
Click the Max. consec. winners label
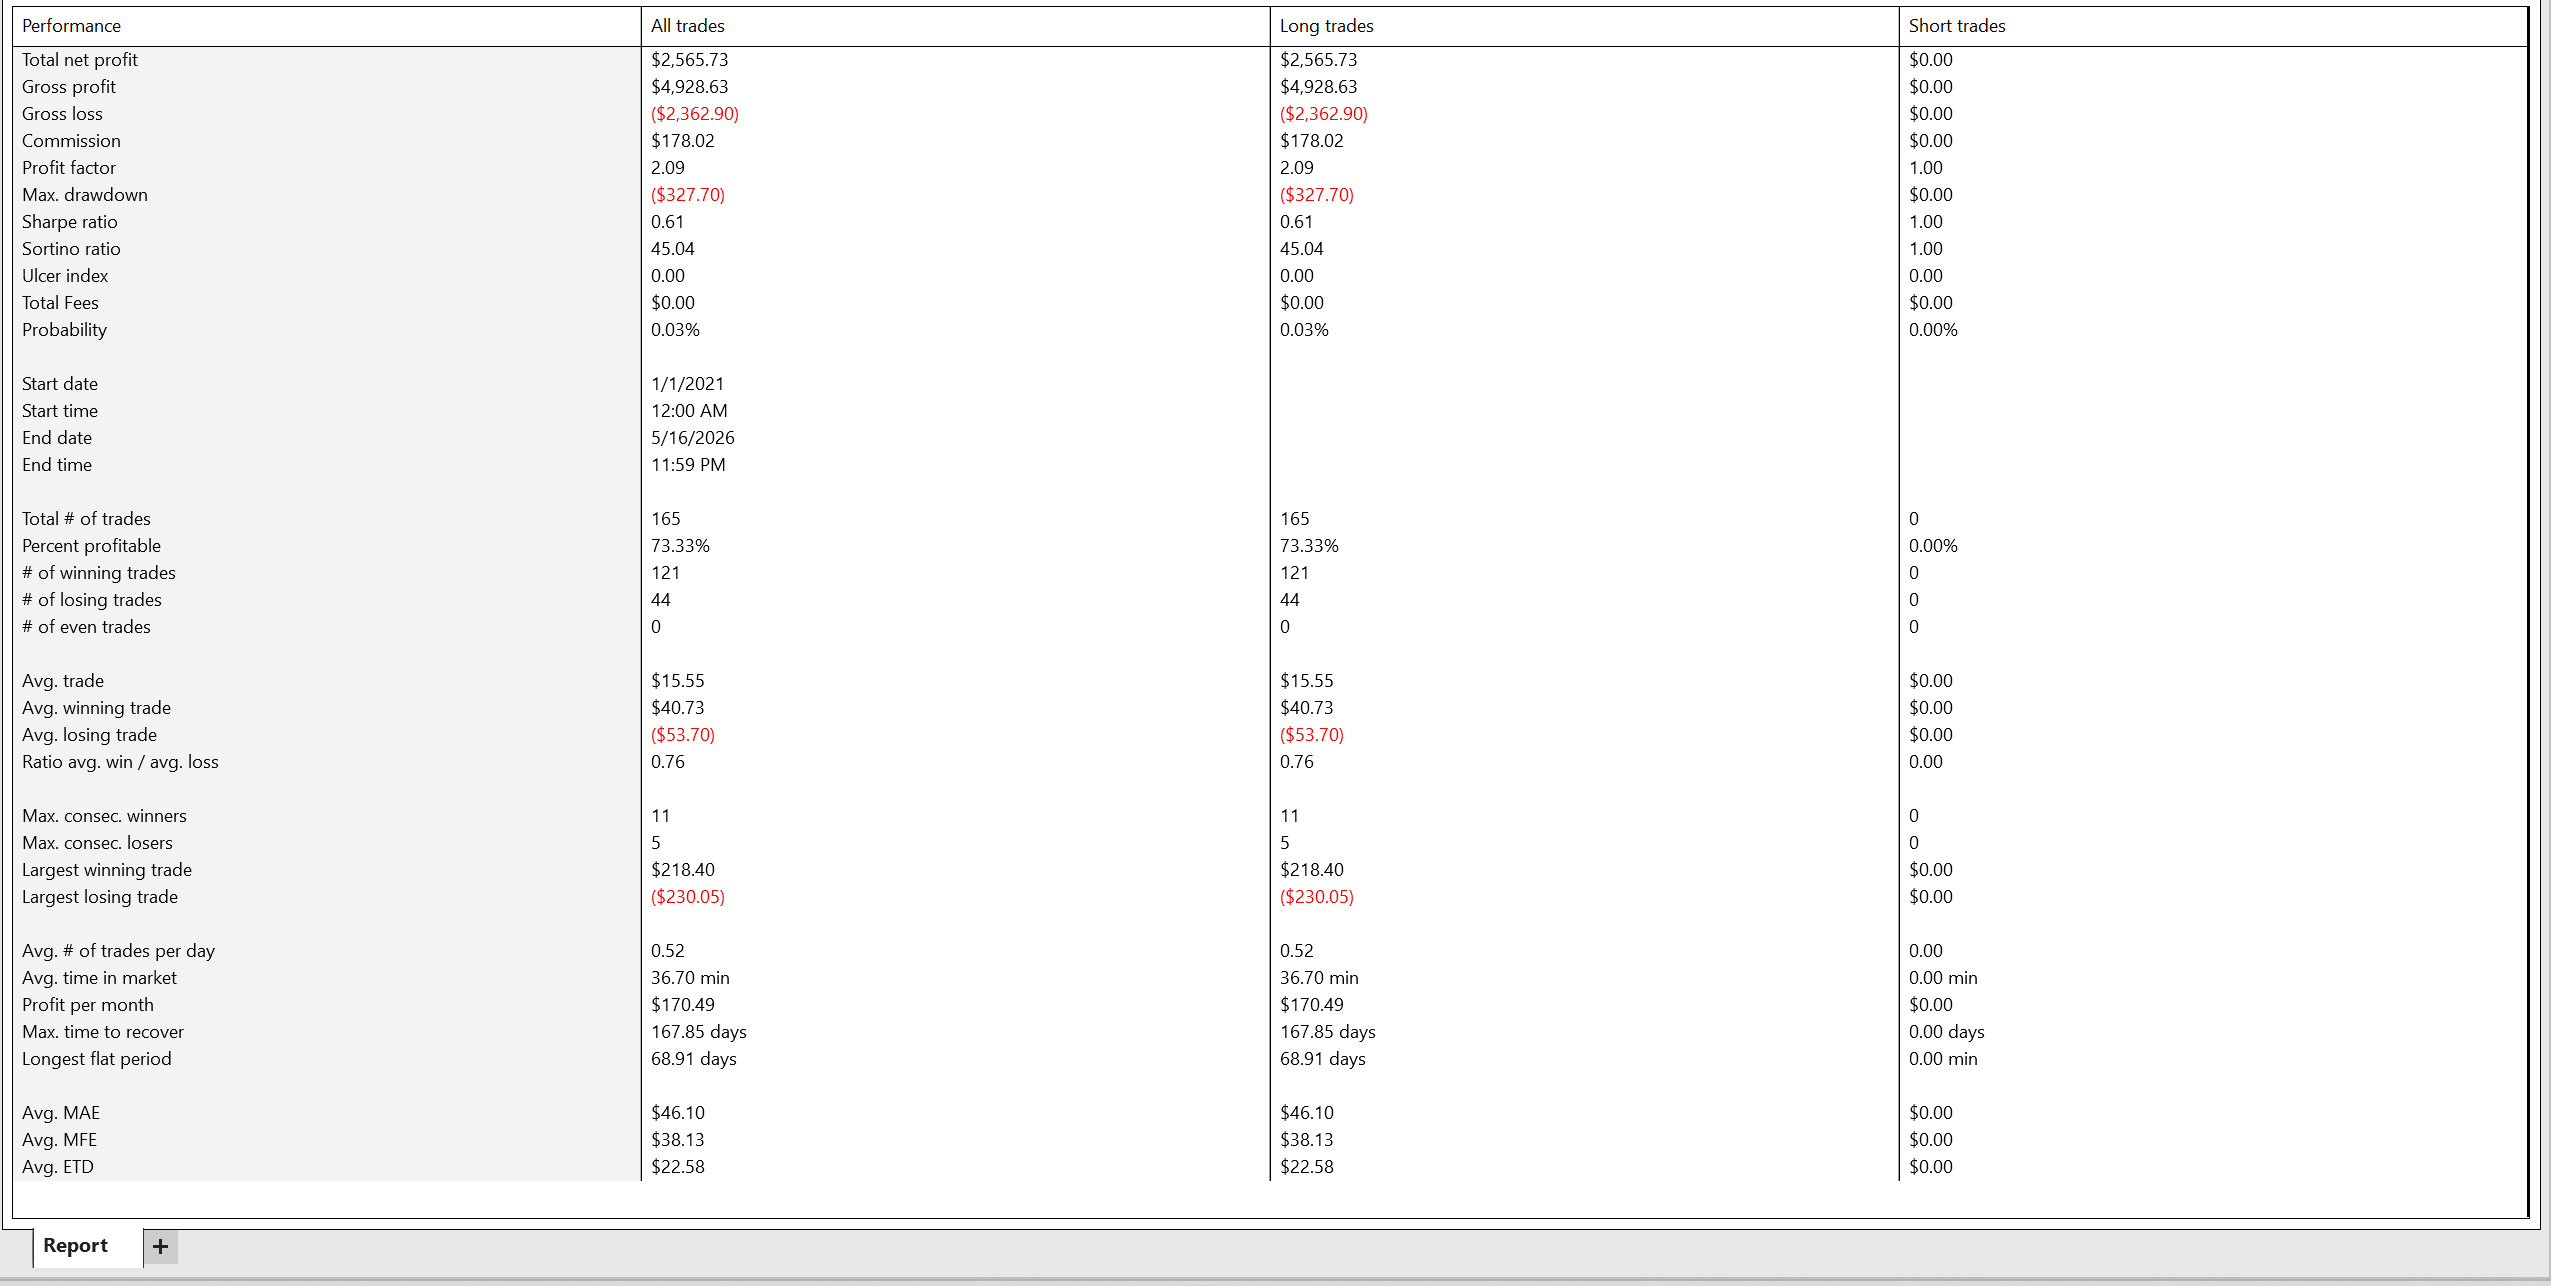pyautogui.click(x=104, y=816)
